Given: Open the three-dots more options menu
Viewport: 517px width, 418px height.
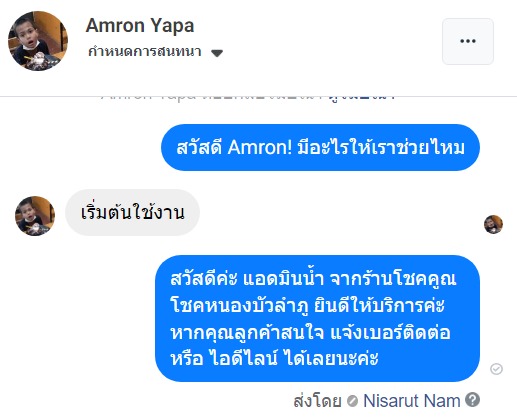Looking at the screenshot, I should 468,41.
